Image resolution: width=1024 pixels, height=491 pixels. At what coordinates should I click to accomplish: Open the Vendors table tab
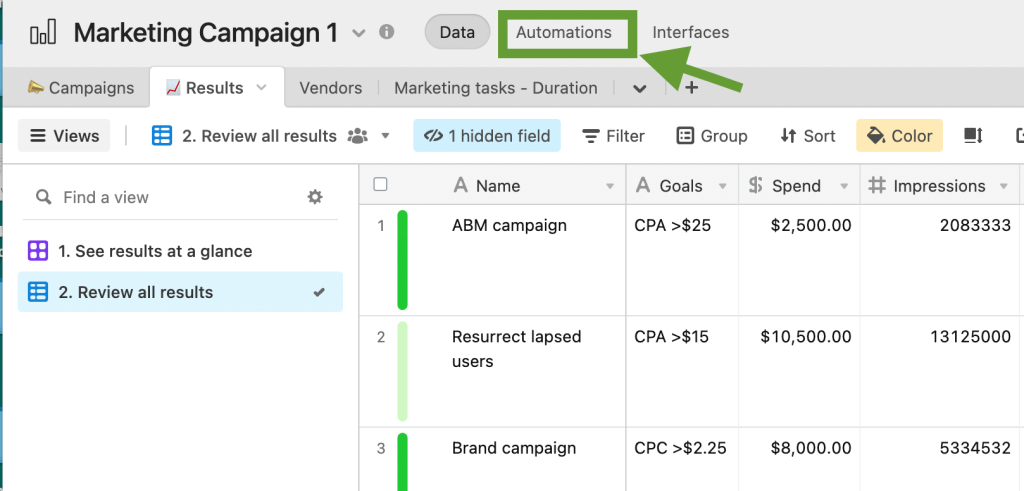(x=330, y=88)
